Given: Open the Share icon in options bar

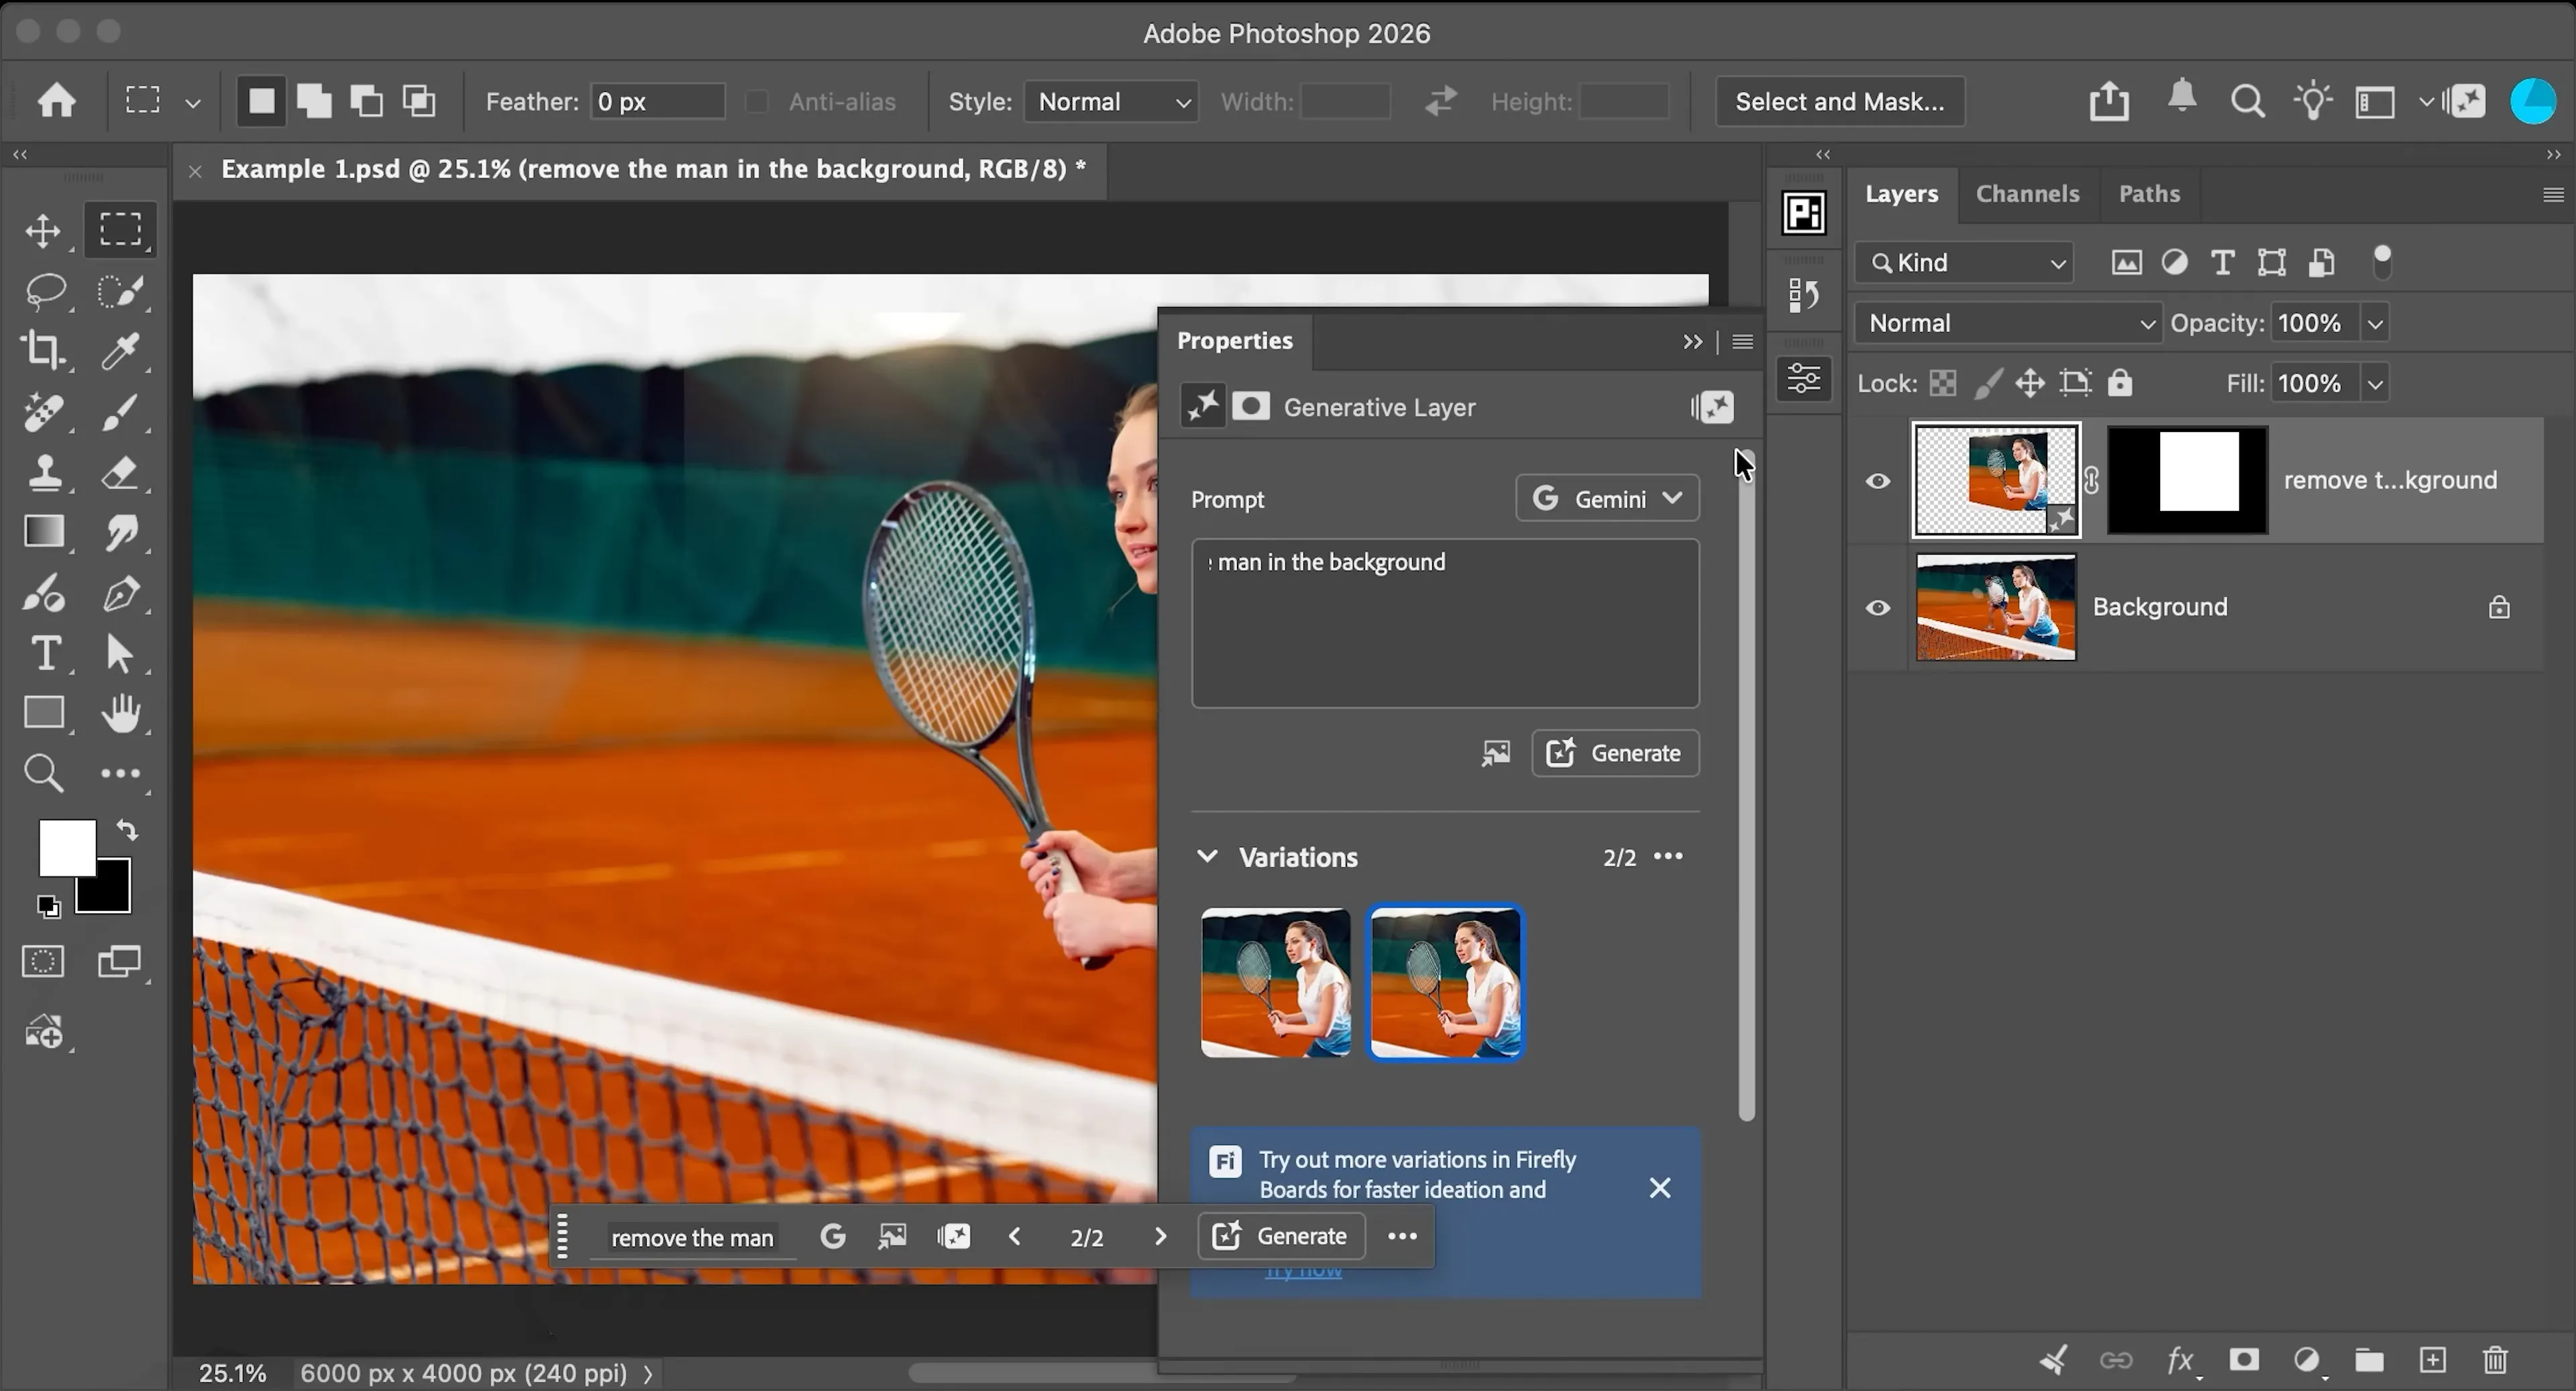Looking at the screenshot, I should pos(2109,101).
